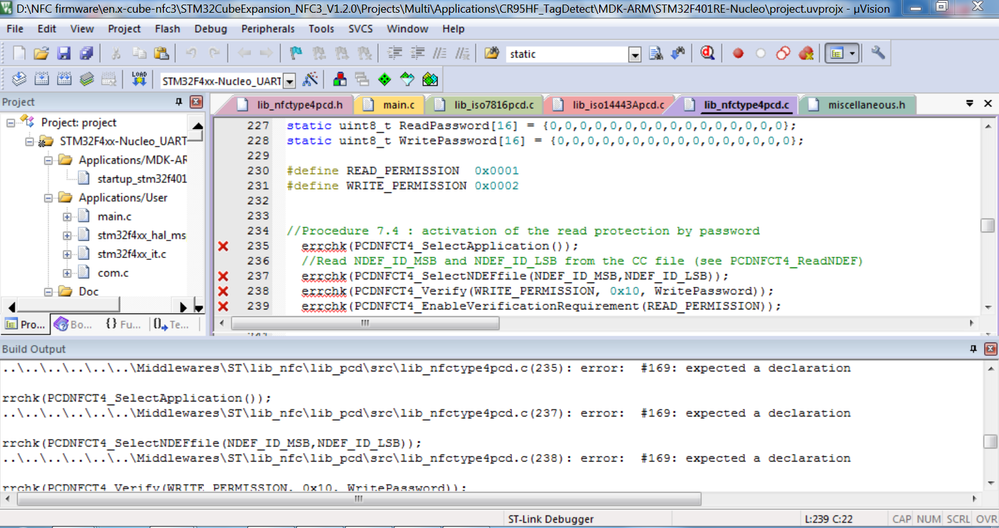Viewport: 999px width, 528px height.
Task: Expand the main.c tree node
Action: pyautogui.click(x=67, y=217)
